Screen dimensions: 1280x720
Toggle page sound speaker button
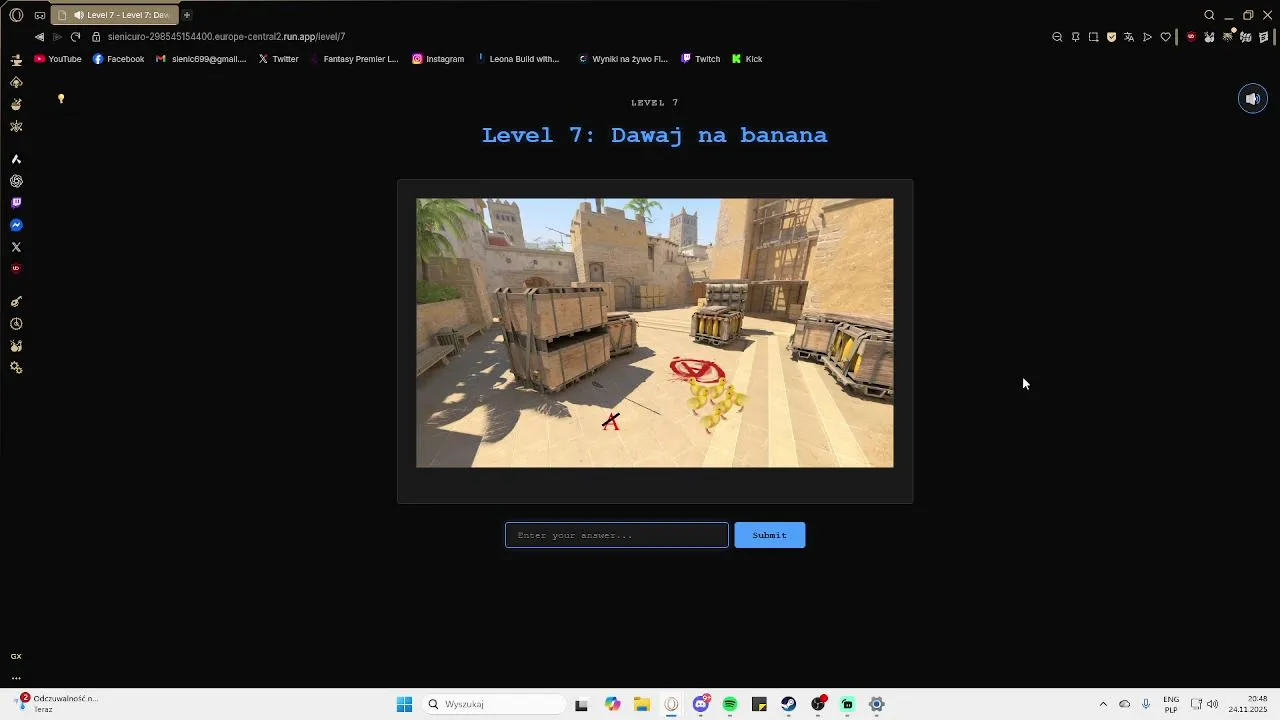[x=1252, y=99]
